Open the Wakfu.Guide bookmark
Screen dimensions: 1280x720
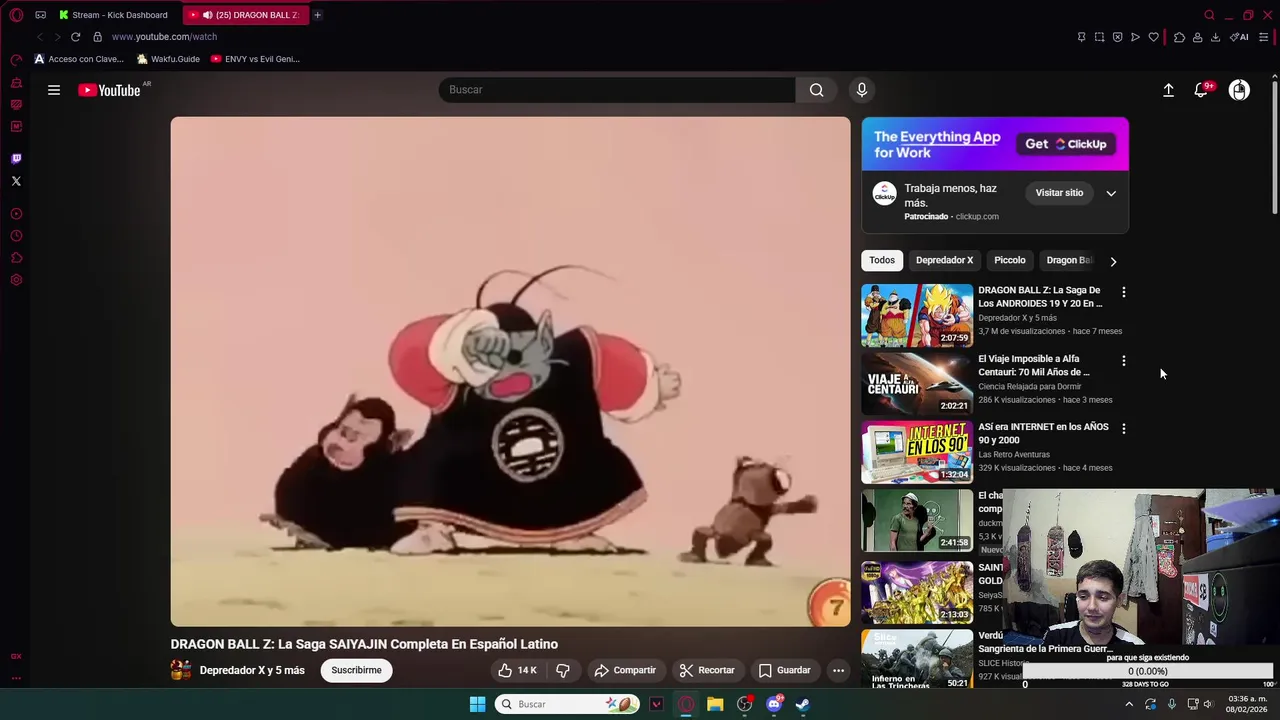[x=168, y=59]
